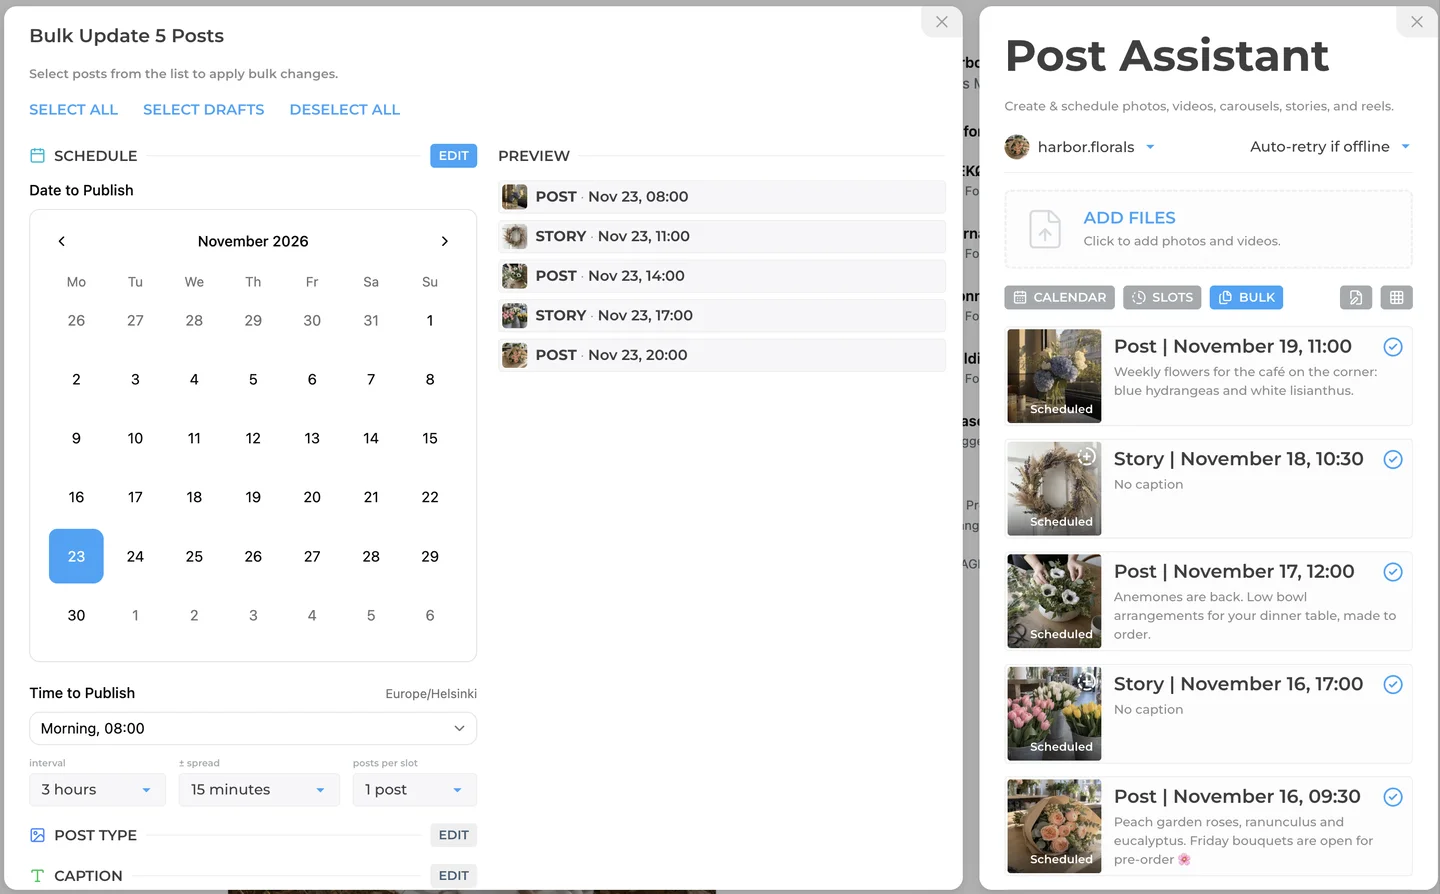Open the 3 hours interval dropdown
Image resolution: width=1440 pixels, height=894 pixels.
click(97, 790)
